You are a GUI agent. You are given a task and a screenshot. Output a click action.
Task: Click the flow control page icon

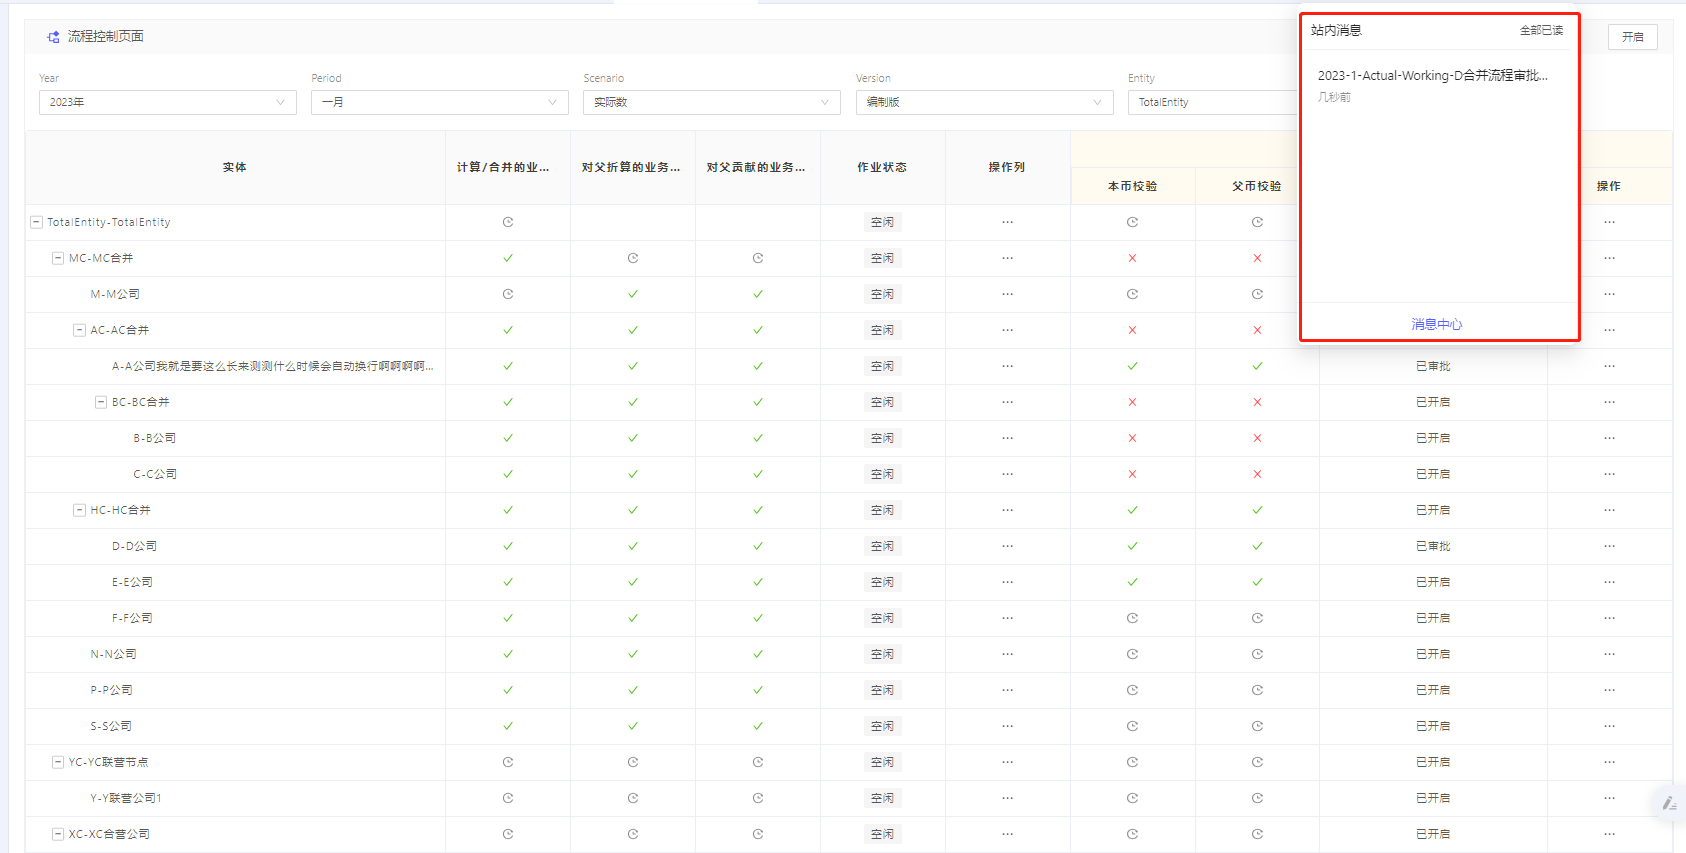click(x=53, y=37)
